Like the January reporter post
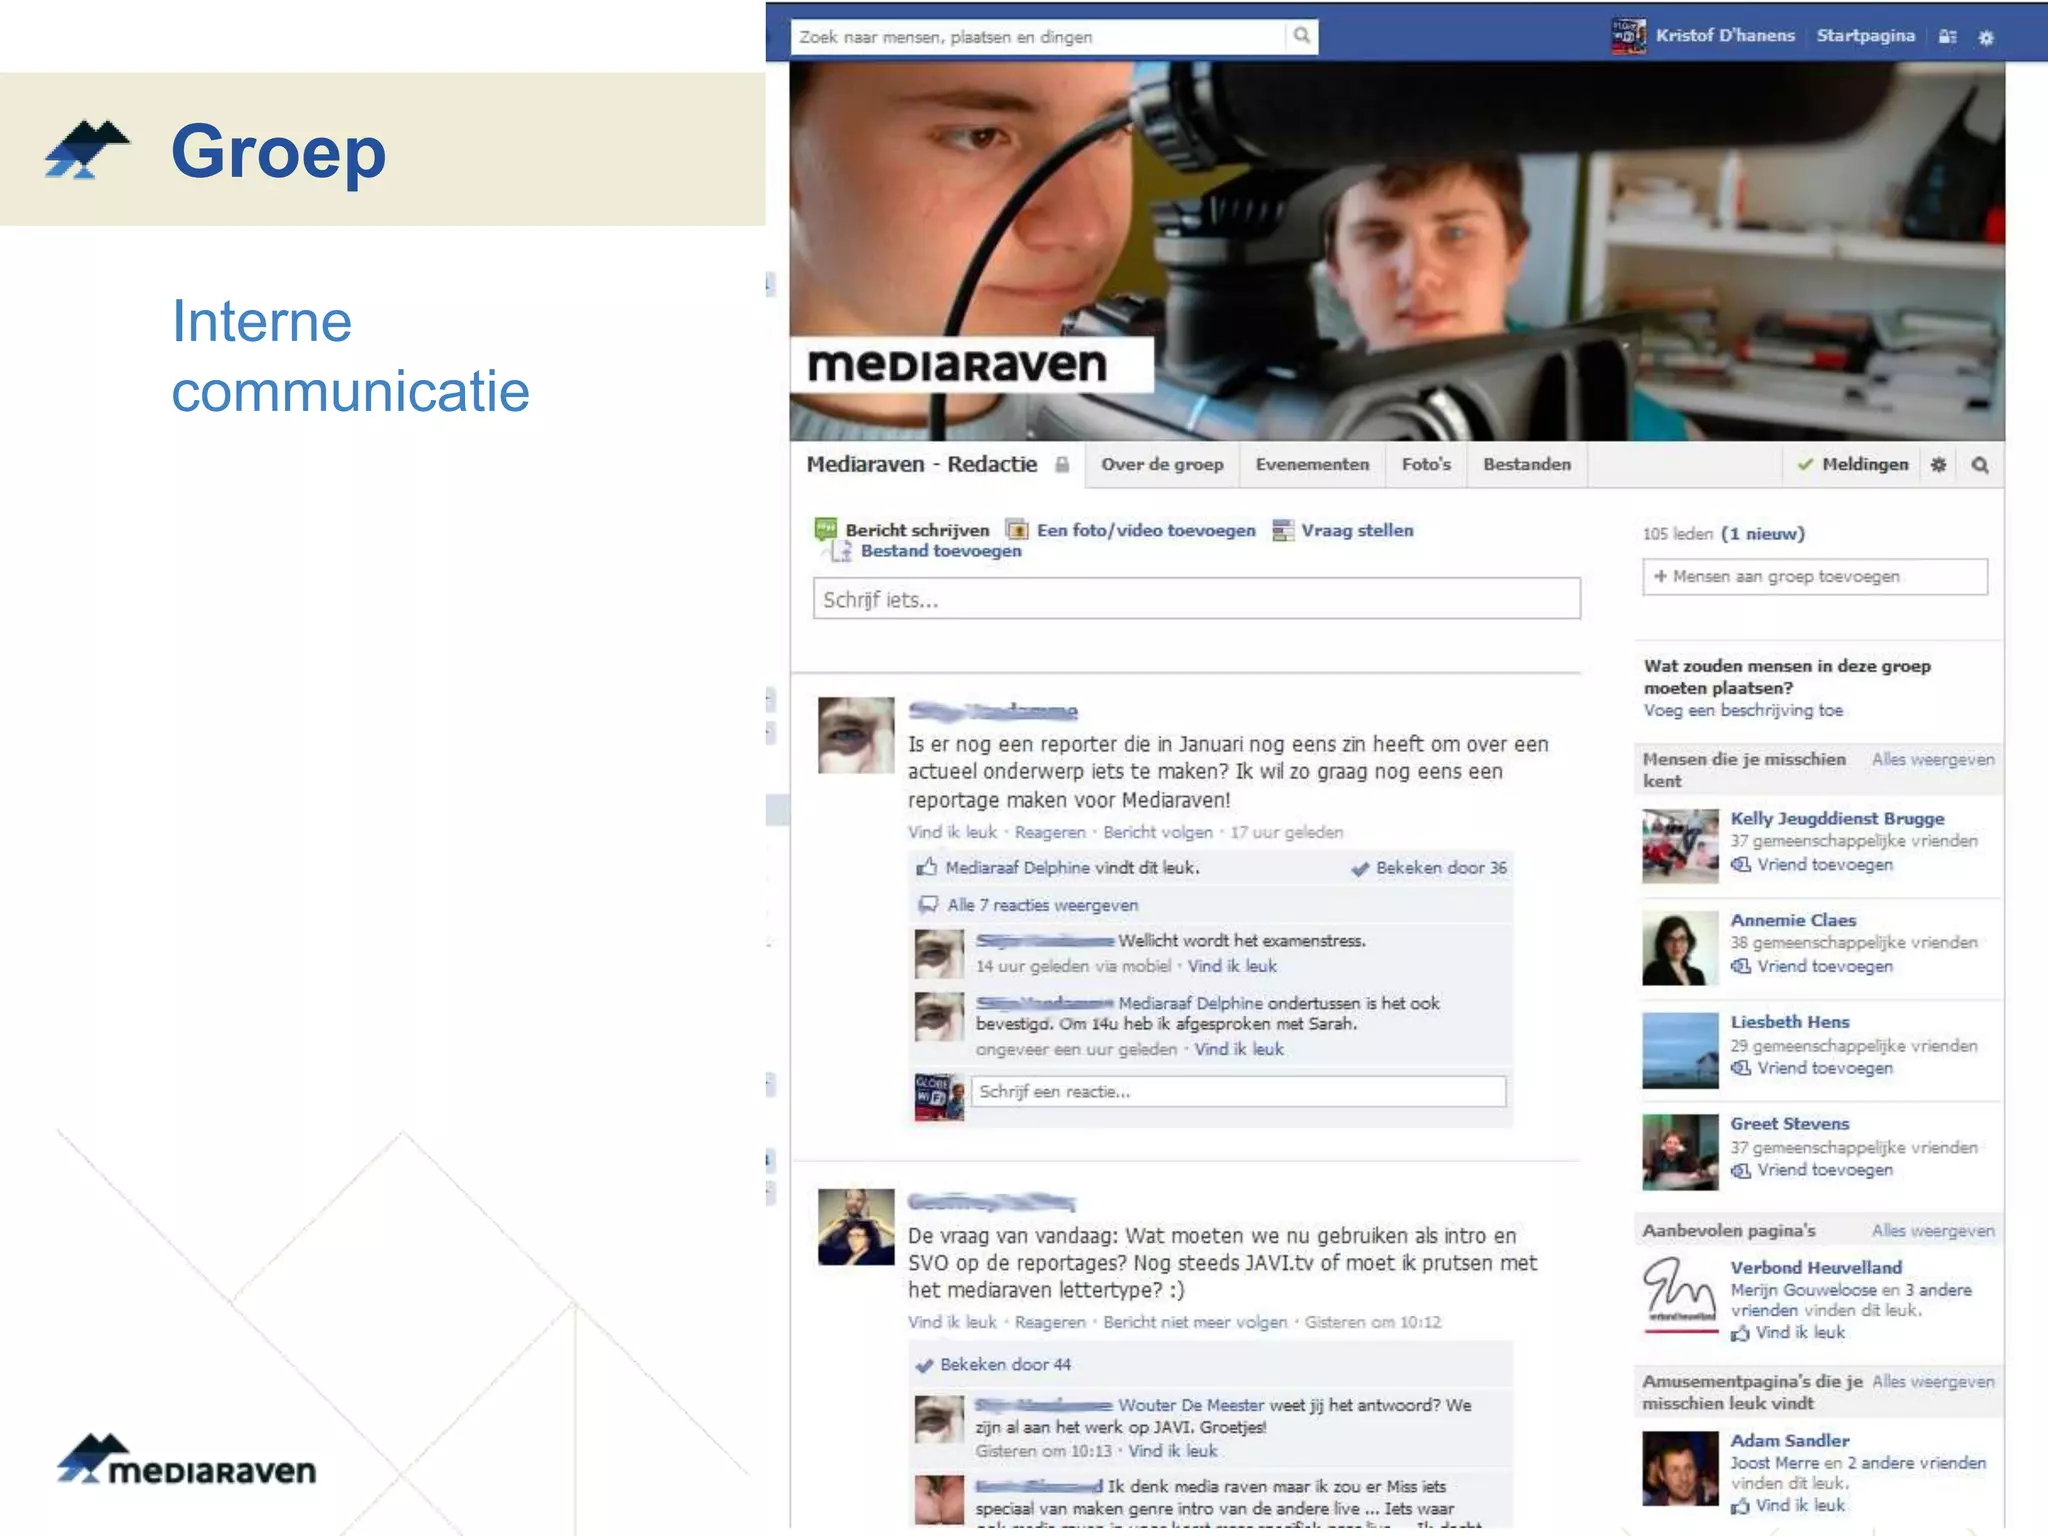This screenshot has width=2048, height=1536. click(x=952, y=832)
